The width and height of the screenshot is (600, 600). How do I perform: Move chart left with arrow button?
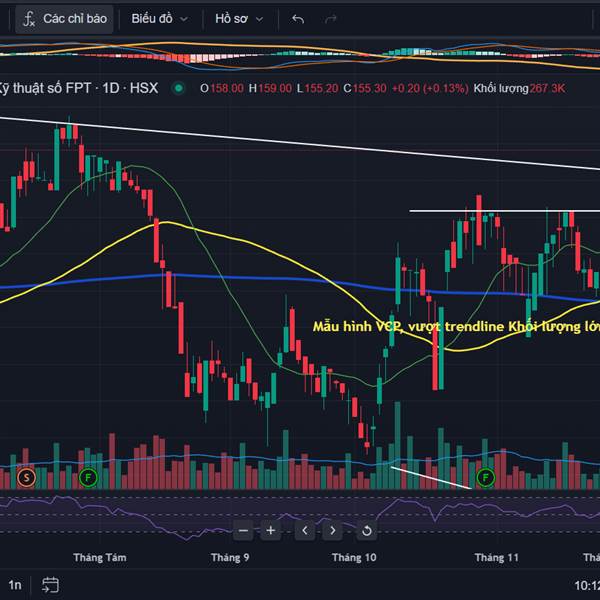pos(305,530)
